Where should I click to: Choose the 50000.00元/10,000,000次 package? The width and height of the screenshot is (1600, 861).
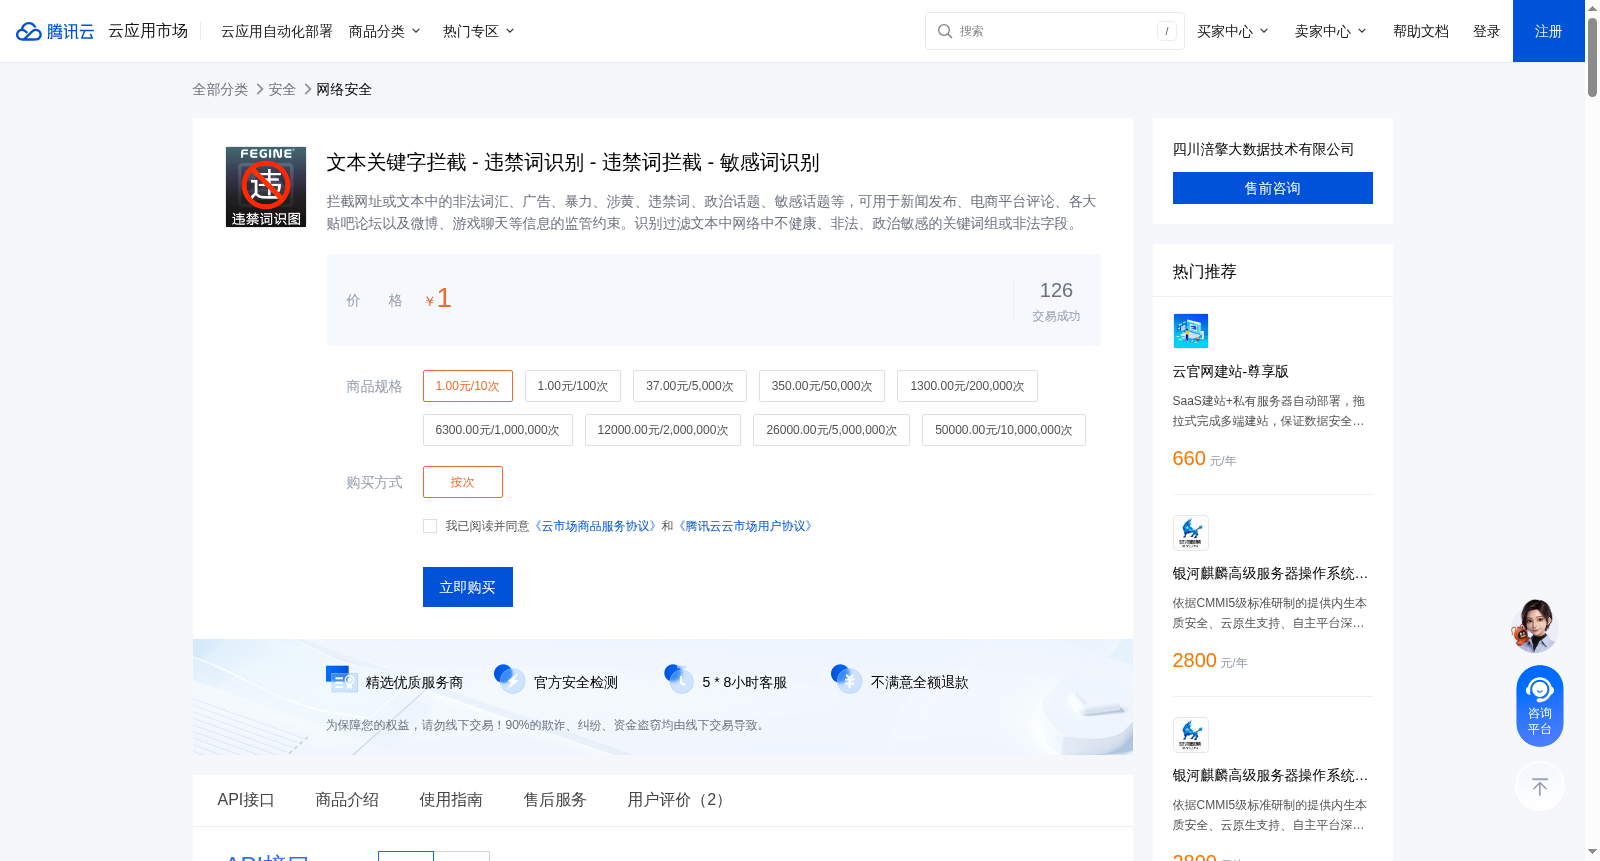(1004, 430)
